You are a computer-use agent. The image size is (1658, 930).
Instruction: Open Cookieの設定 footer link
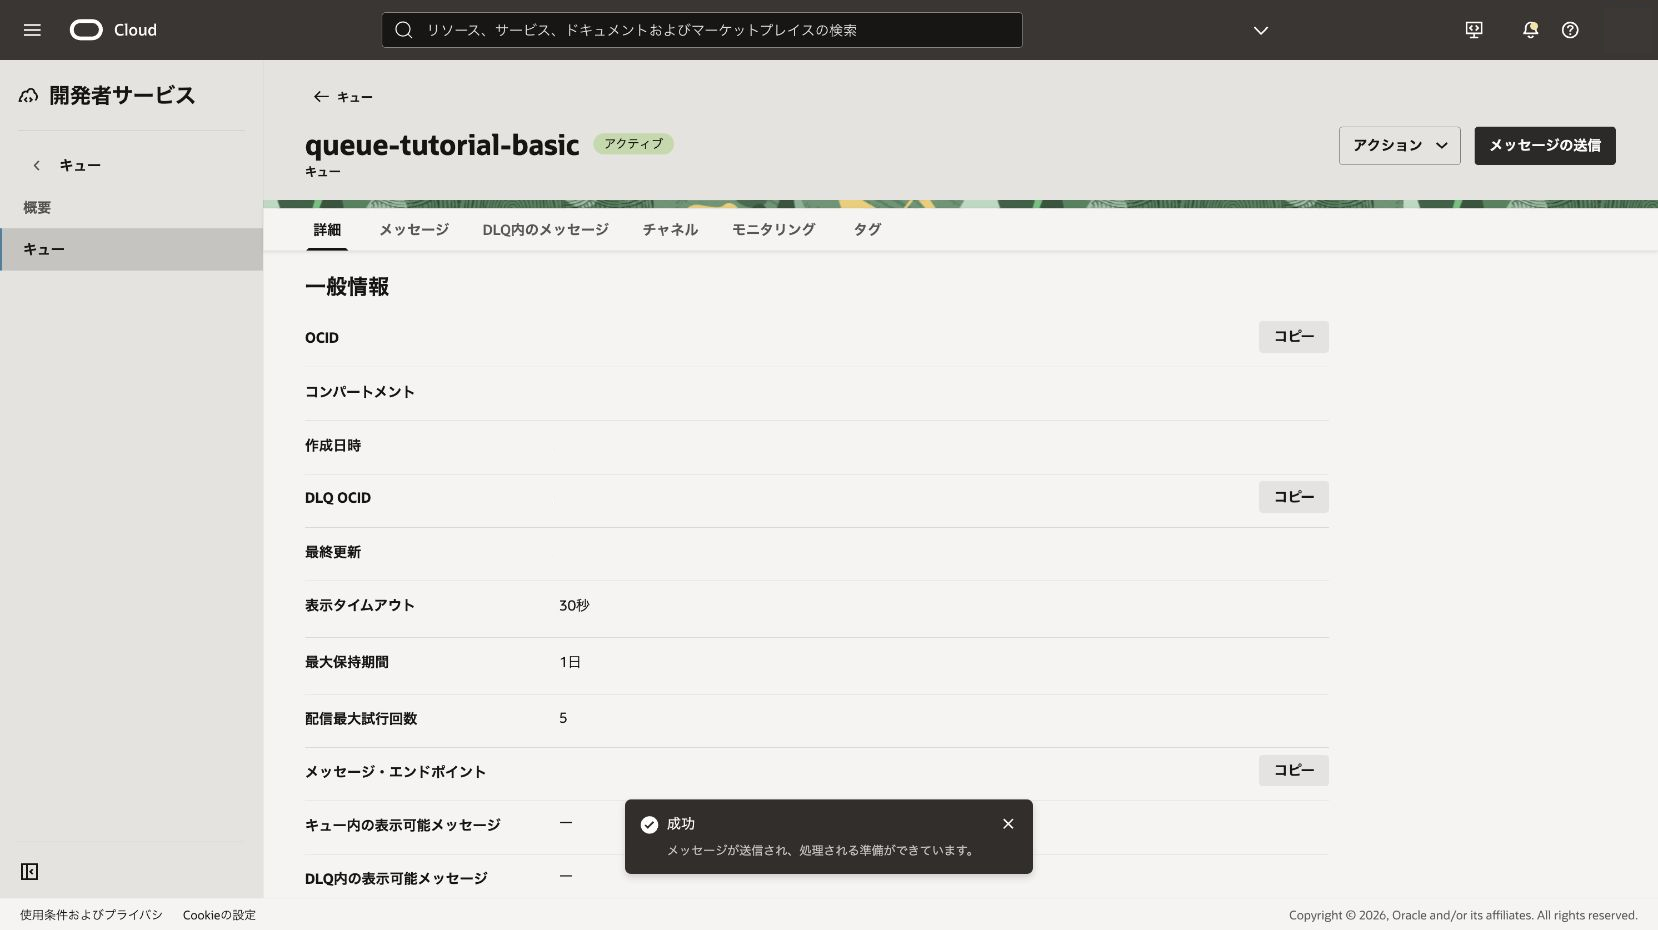[x=219, y=915]
